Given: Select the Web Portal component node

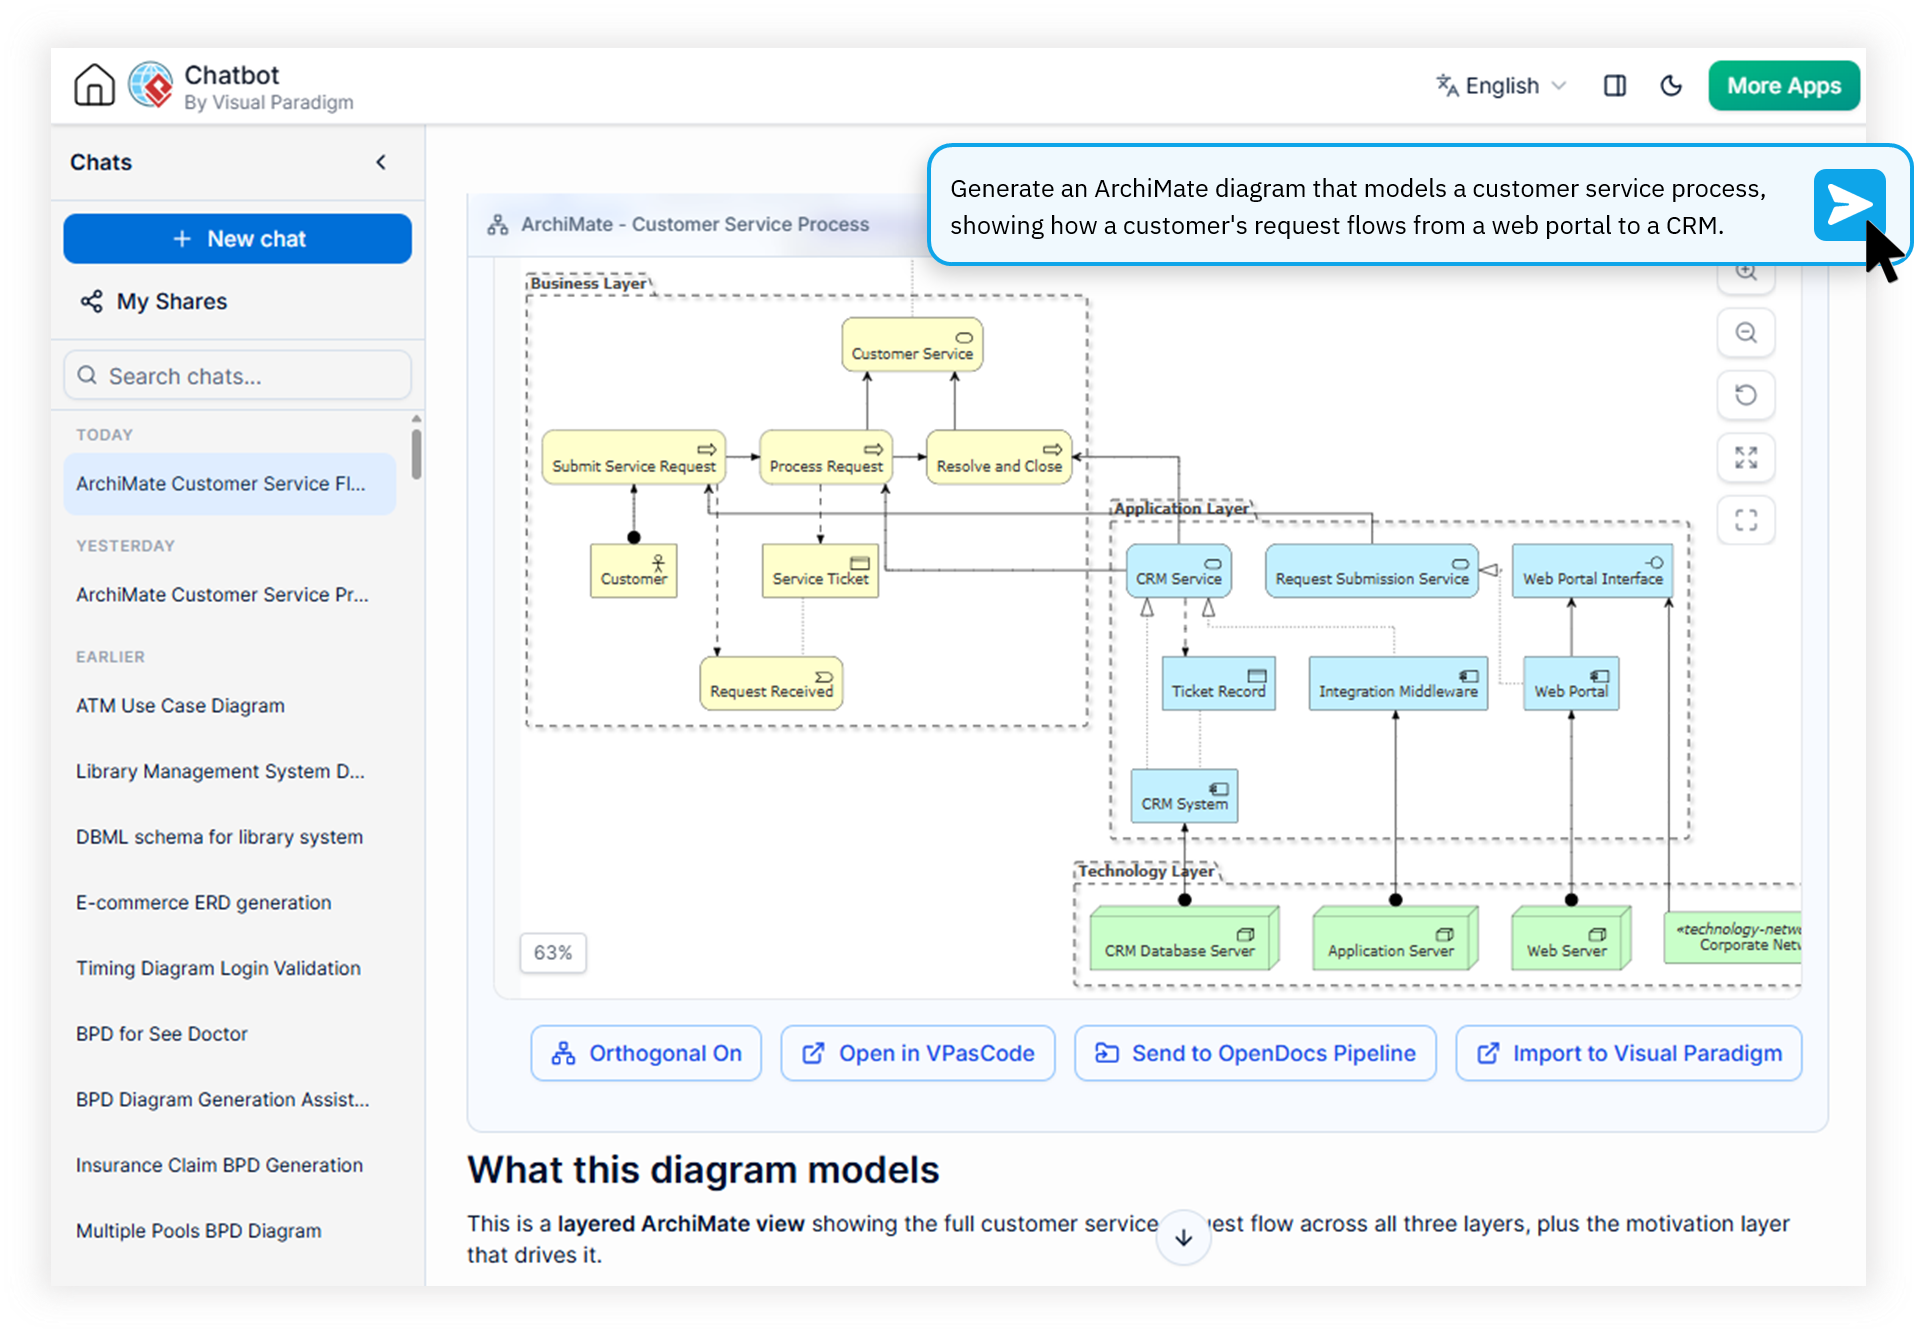Looking at the screenshot, I should pyautogui.click(x=1571, y=684).
